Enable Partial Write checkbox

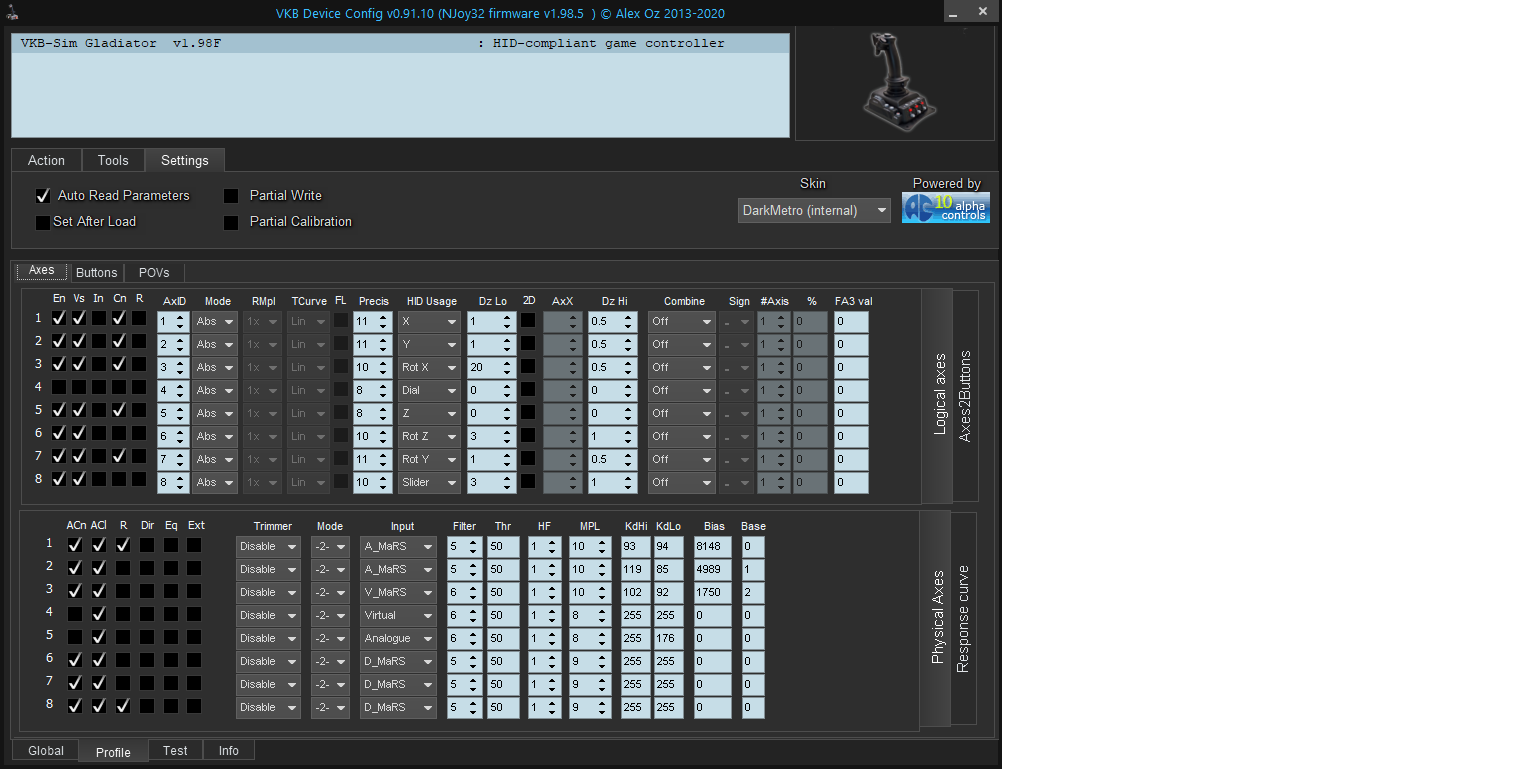[x=231, y=196]
